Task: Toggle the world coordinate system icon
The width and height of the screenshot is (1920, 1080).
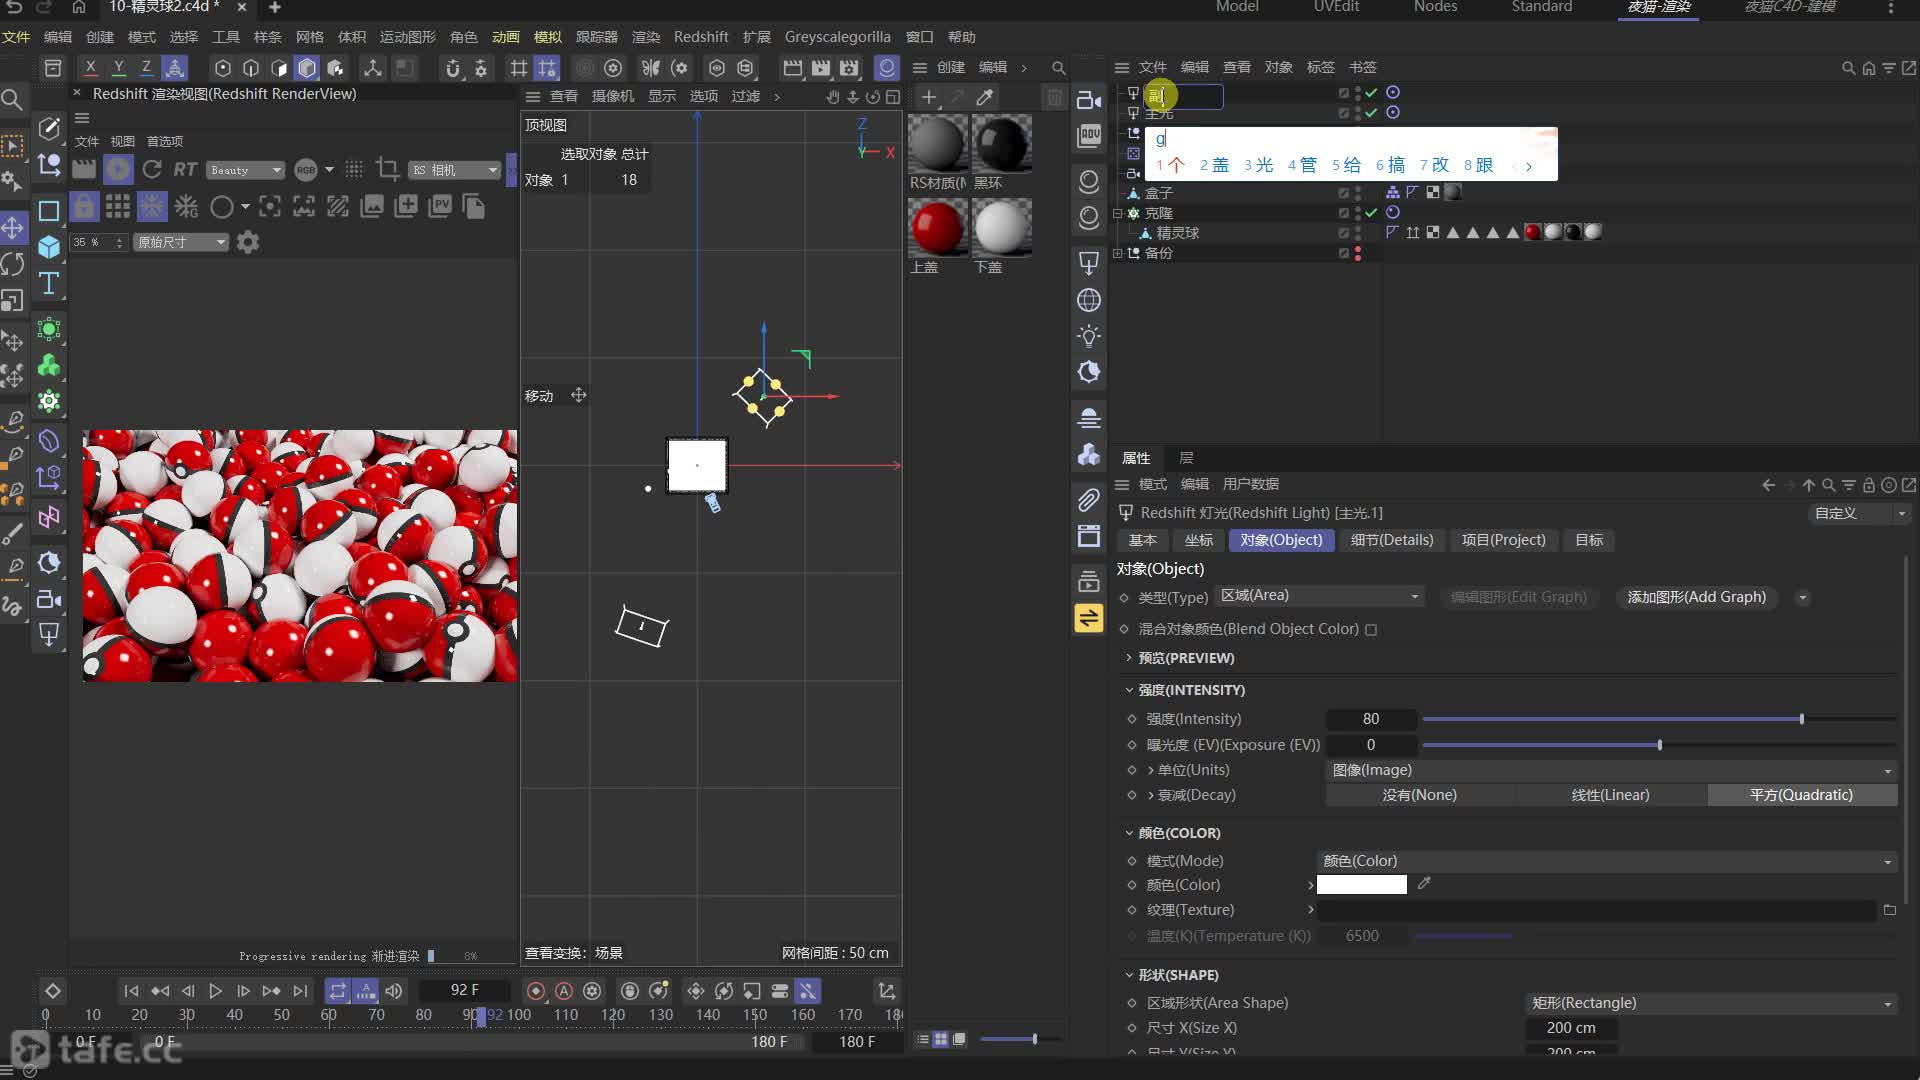Action: tap(174, 68)
